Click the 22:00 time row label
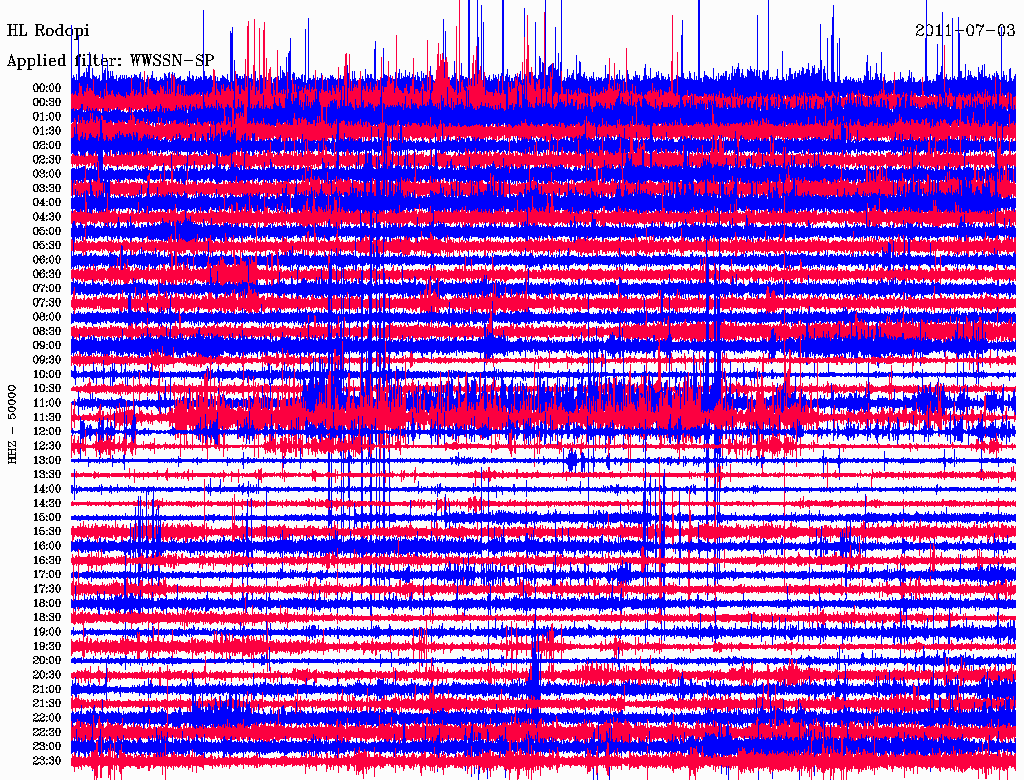This screenshot has height=780, width=1024. (47, 718)
